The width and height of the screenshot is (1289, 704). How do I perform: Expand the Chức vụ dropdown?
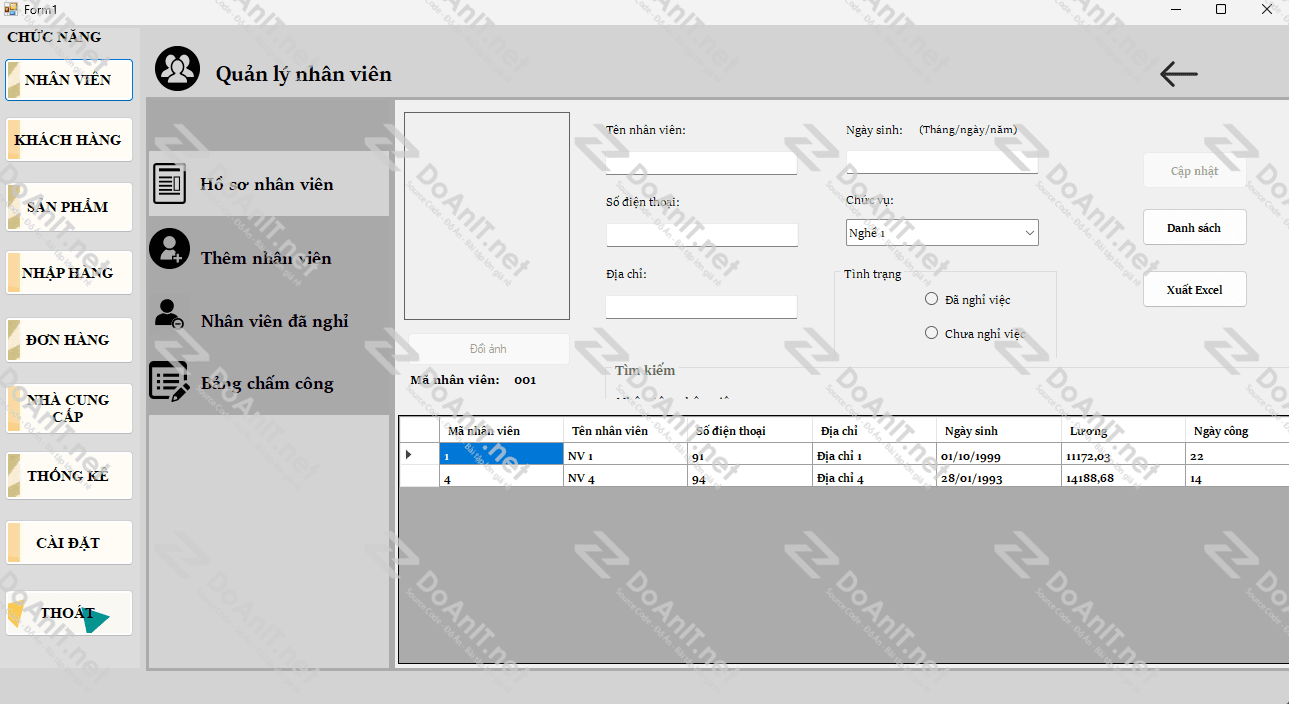pyautogui.click(x=1029, y=233)
